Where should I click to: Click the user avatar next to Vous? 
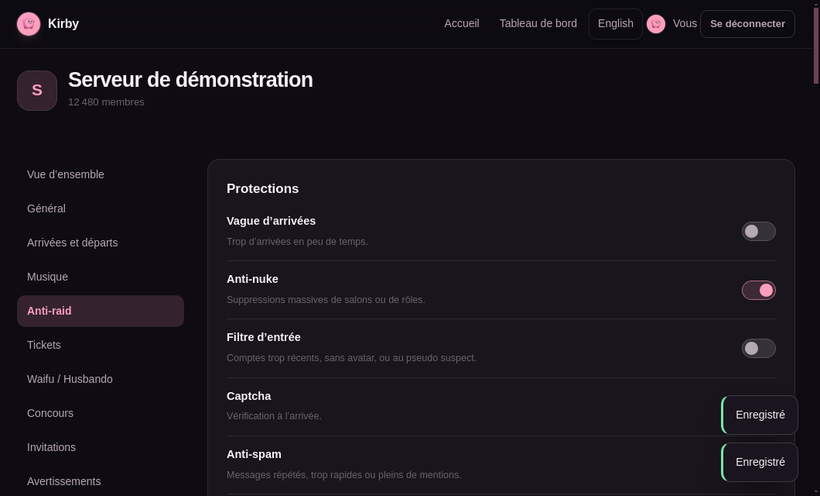point(656,24)
